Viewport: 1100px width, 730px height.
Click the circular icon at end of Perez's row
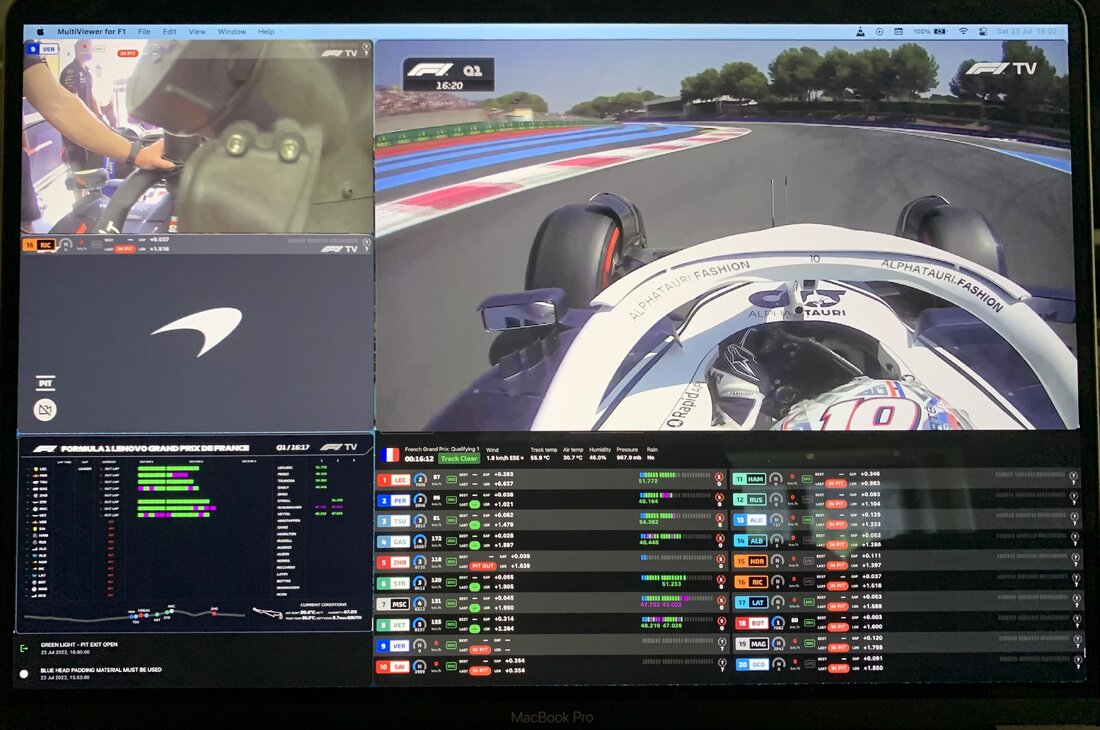(x=719, y=499)
